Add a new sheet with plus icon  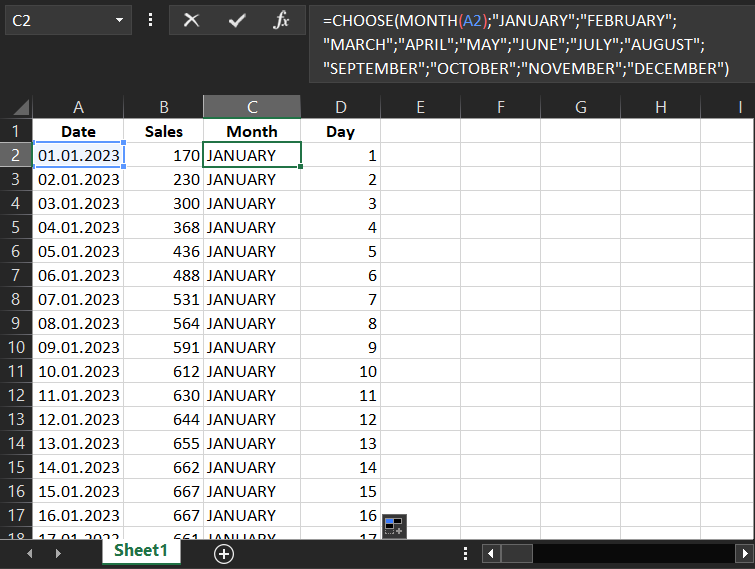(224, 553)
